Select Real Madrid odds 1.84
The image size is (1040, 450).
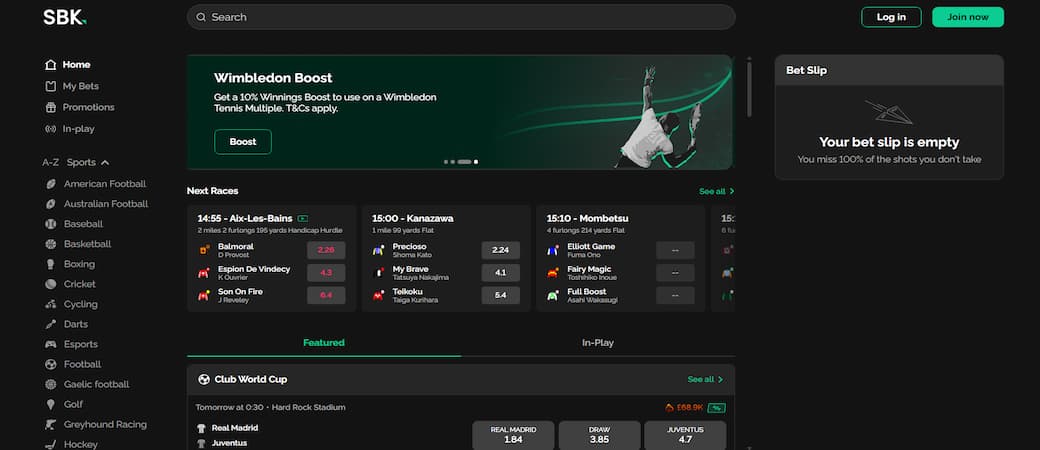(513, 435)
